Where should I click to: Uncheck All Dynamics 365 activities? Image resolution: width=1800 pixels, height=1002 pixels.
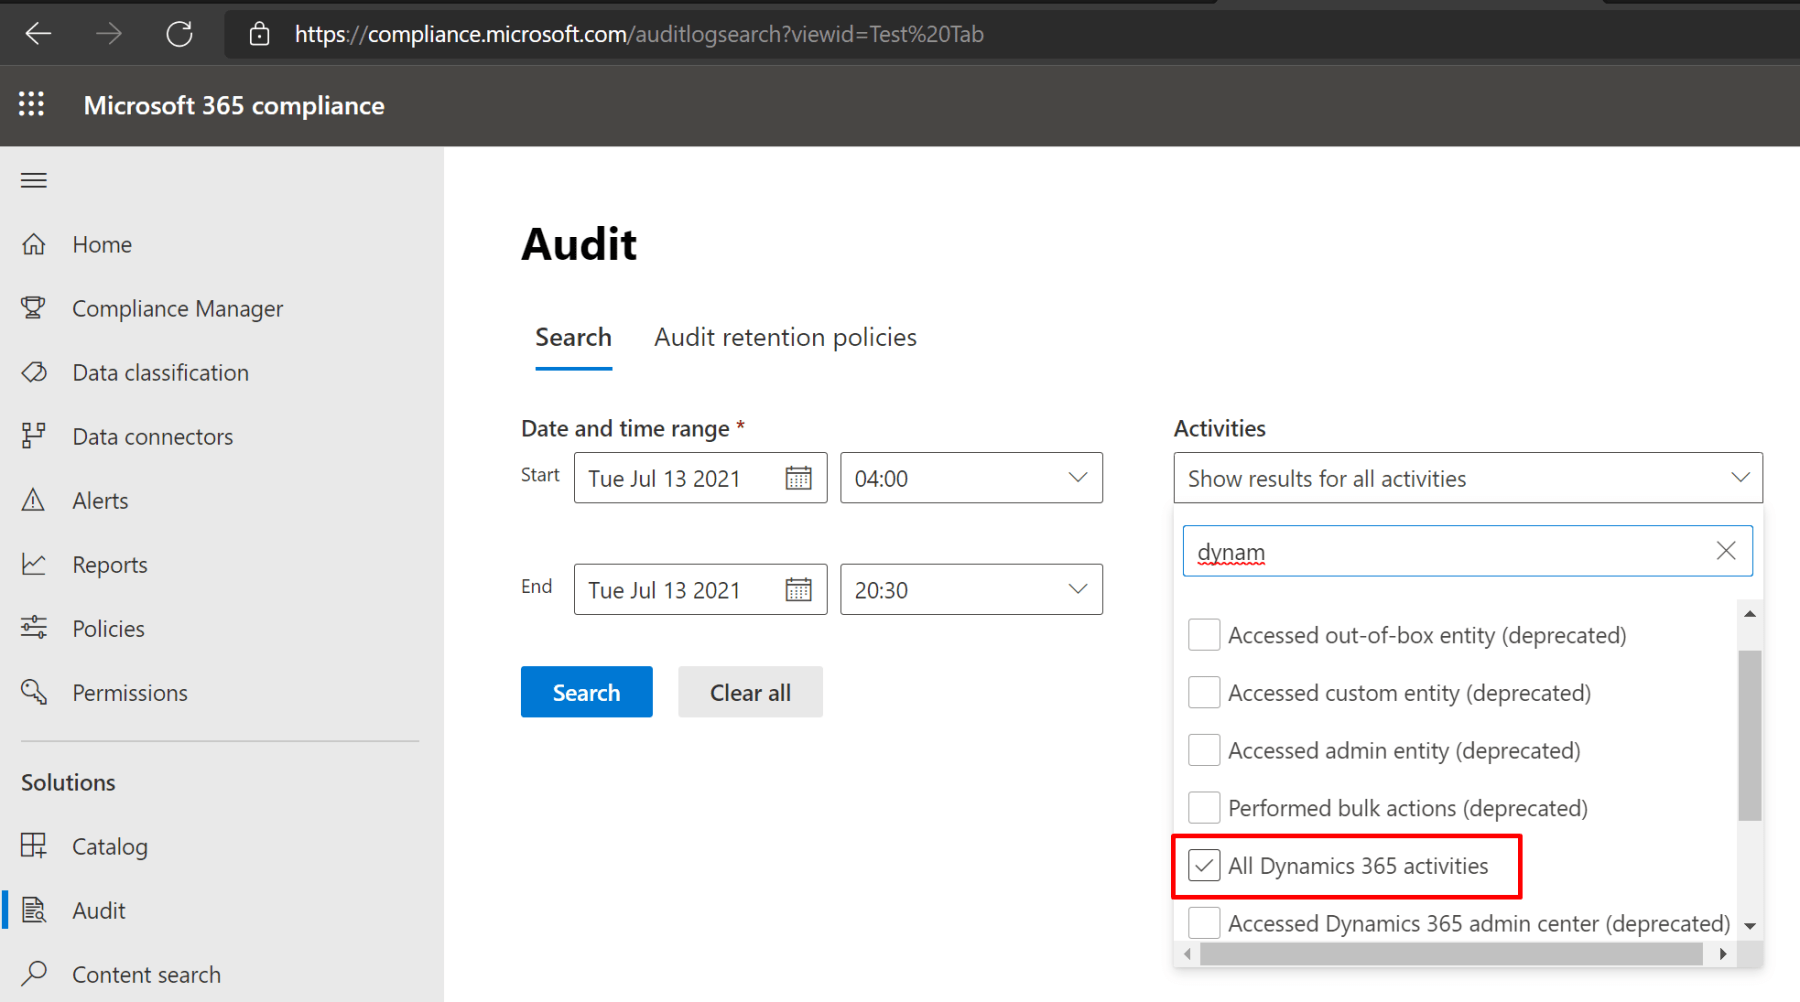(1204, 865)
